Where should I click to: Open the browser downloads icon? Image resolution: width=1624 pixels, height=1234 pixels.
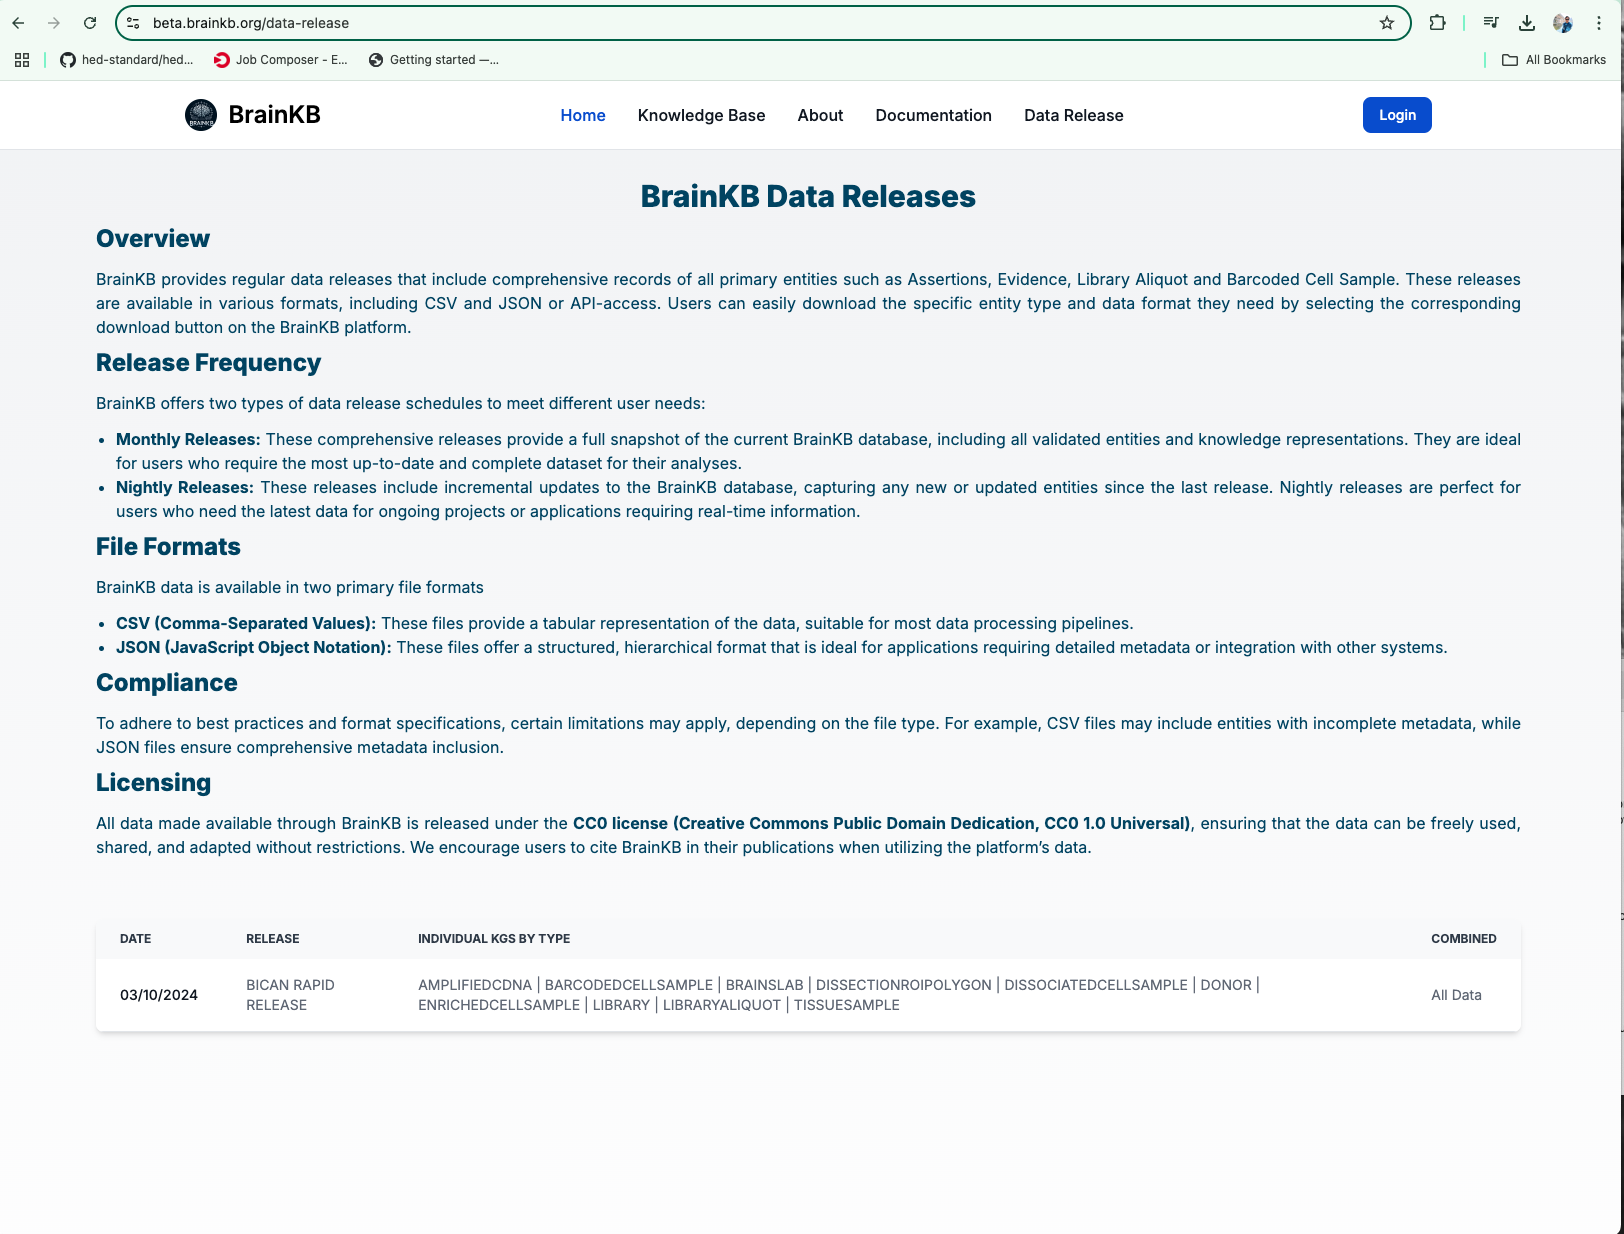pyautogui.click(x=1527, y=23)
